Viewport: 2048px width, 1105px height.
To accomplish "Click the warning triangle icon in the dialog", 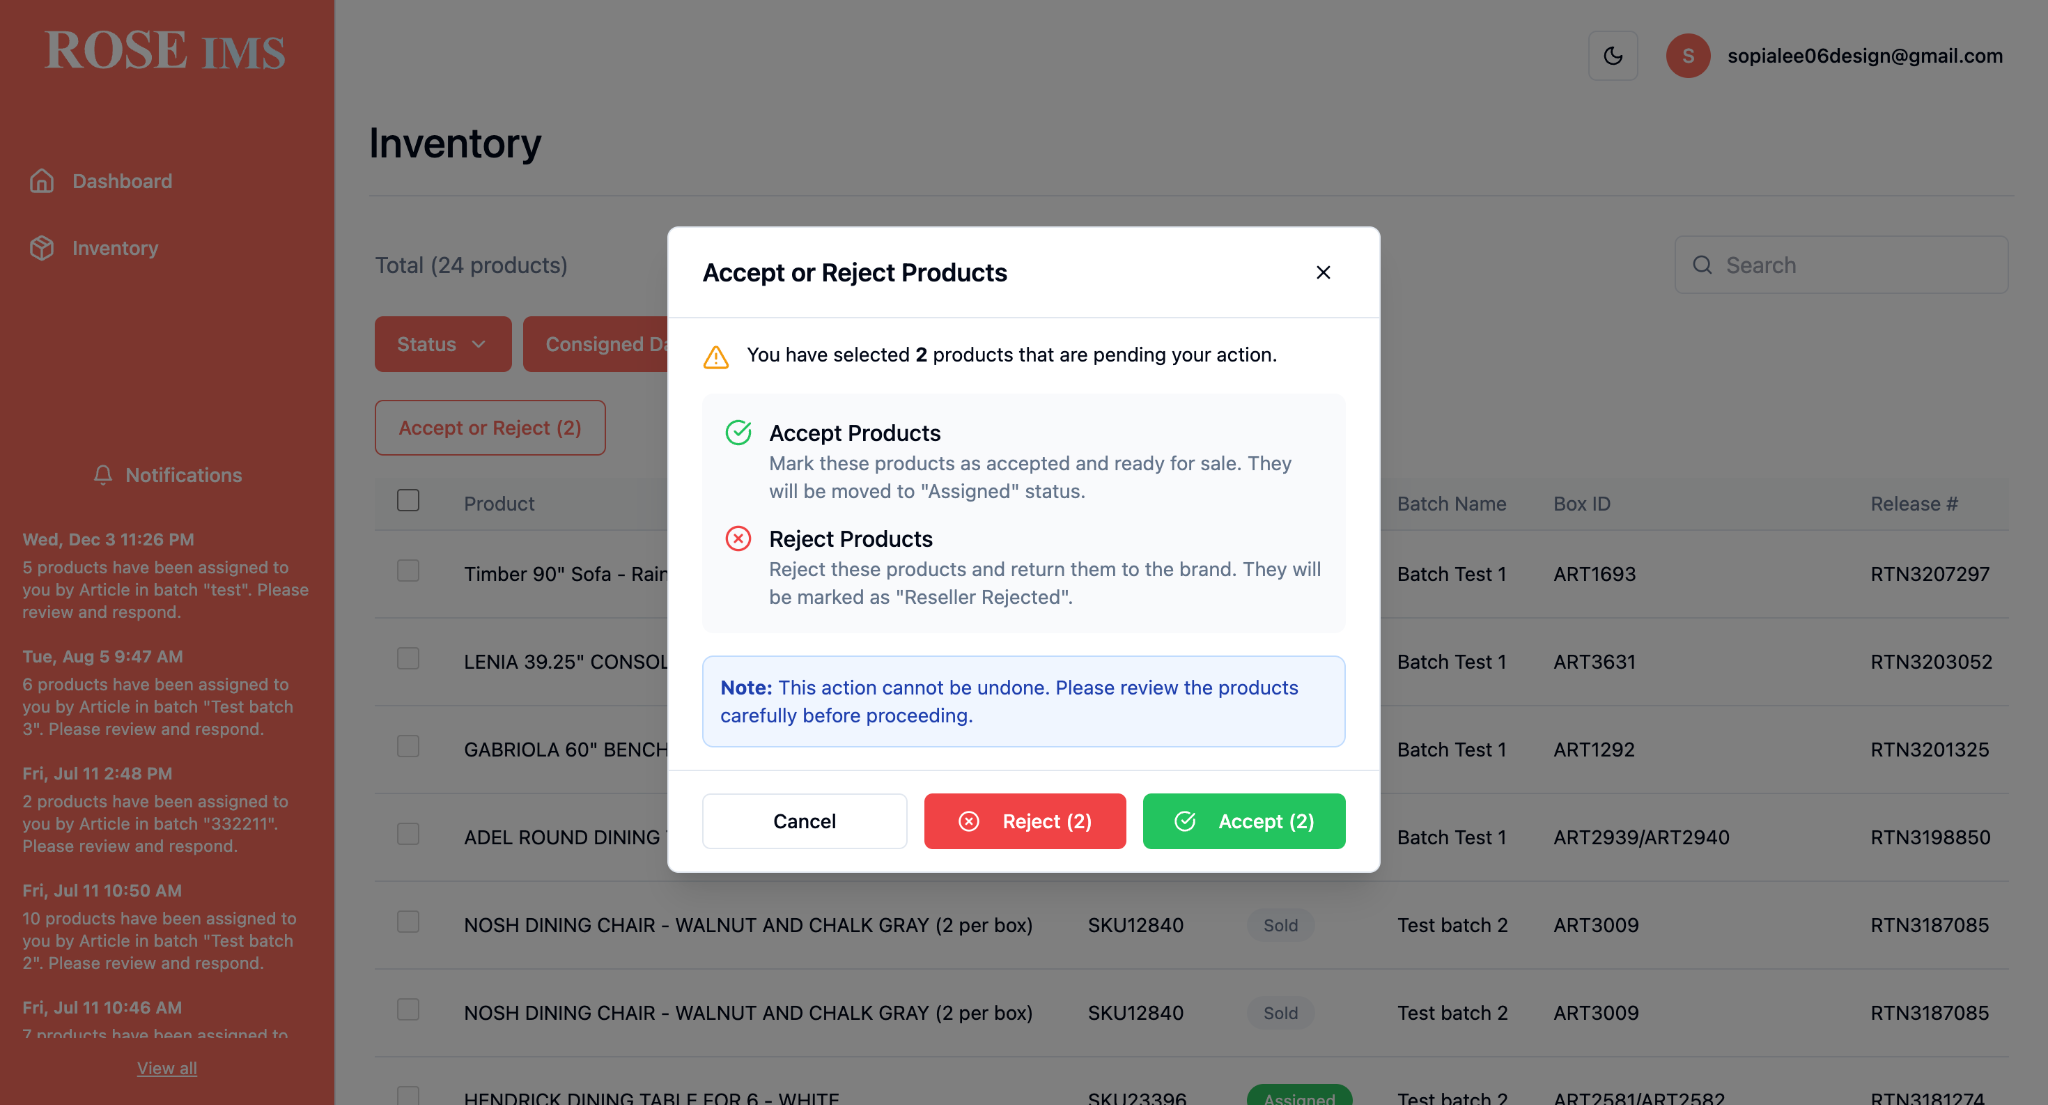I will 716,356.
